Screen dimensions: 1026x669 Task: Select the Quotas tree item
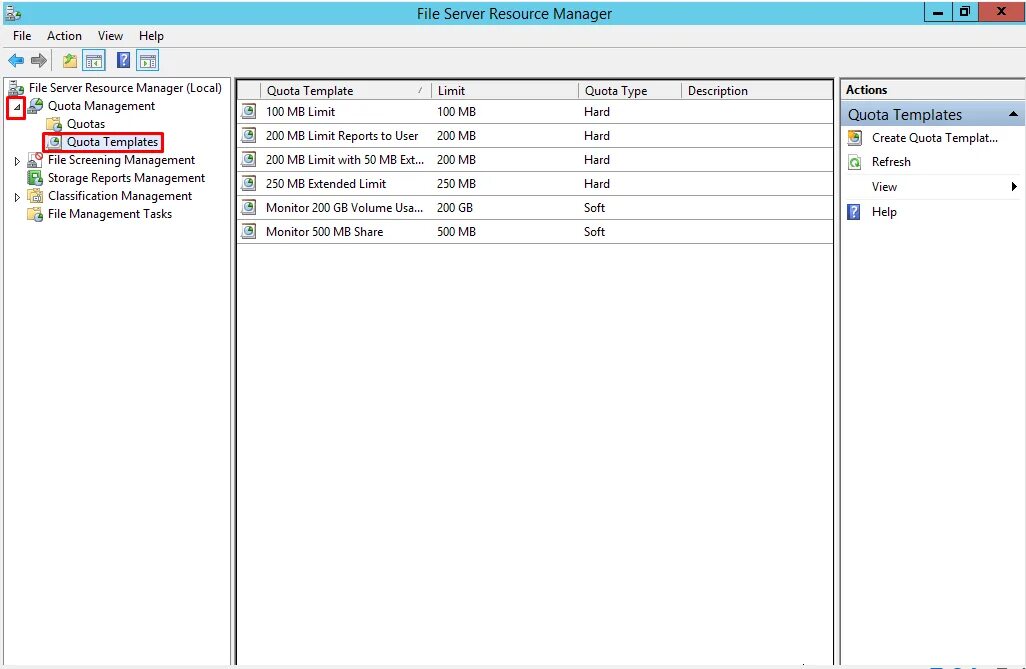(x=86, y=124)
